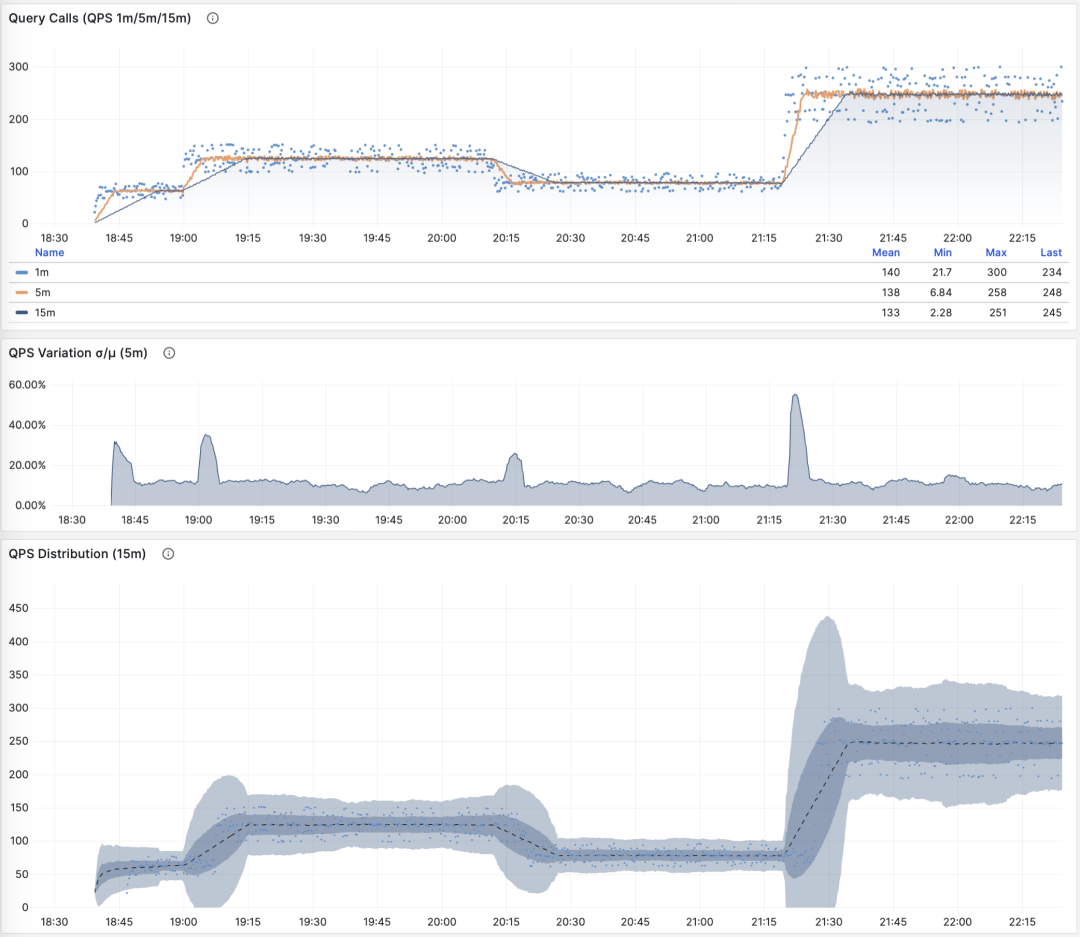Open the QPS Distribution panel title menu
This screenshot has height=937, width=1080.
(x=78, y=554)
